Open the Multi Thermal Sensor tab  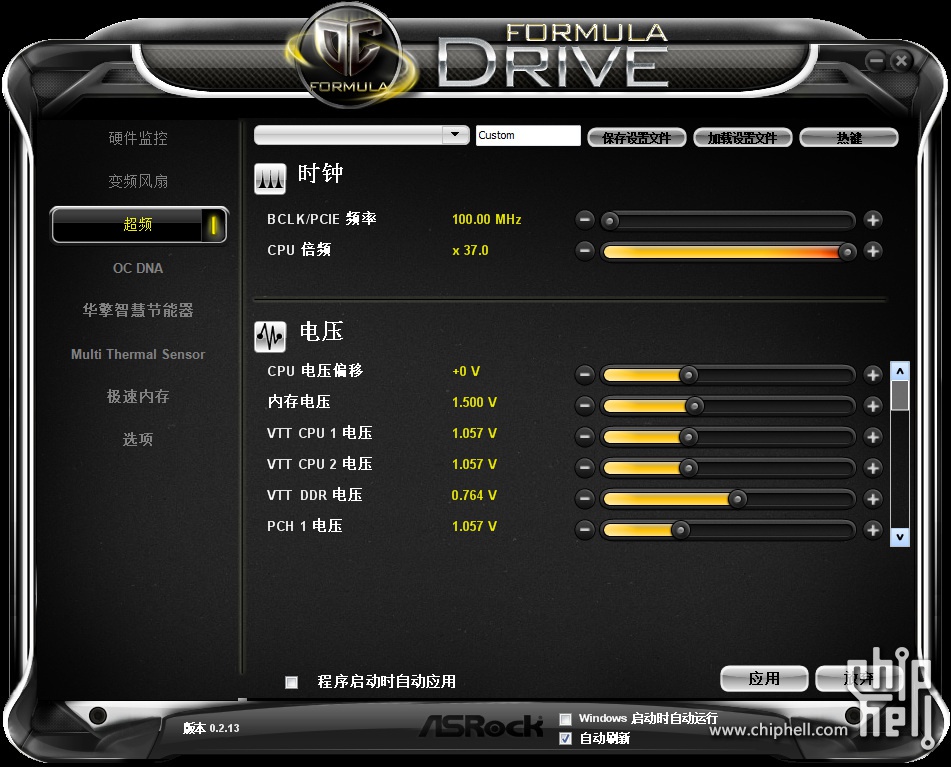coord(138,354)
